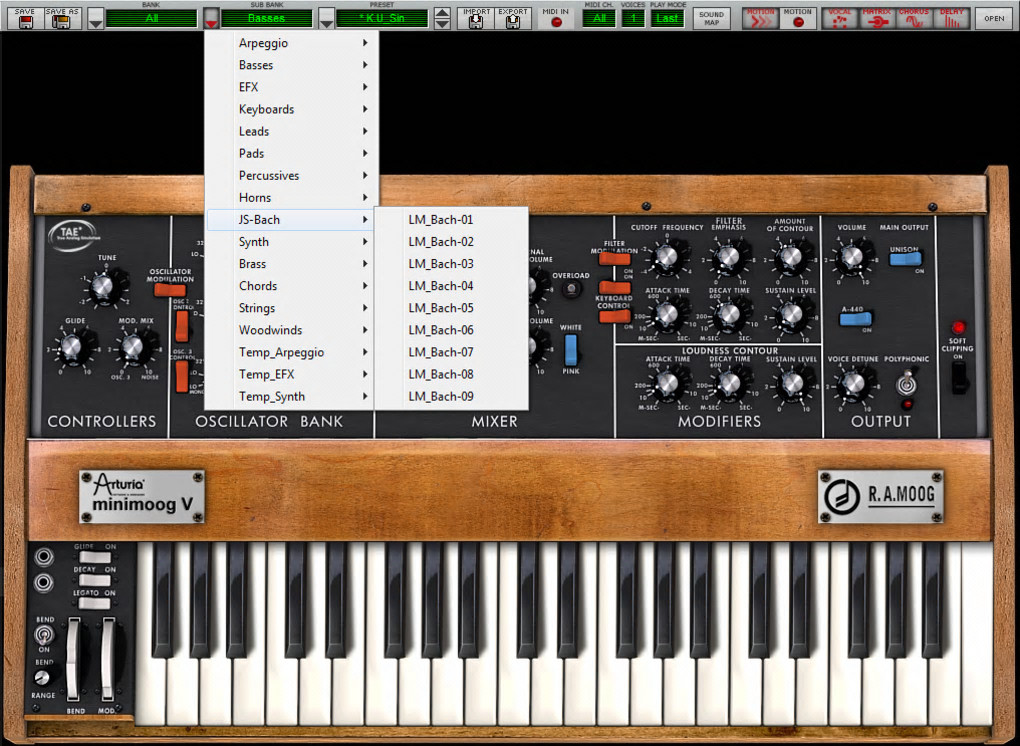Click the Mod wheel
Viewport: 1020px width, 746px height.
[107, 659]
